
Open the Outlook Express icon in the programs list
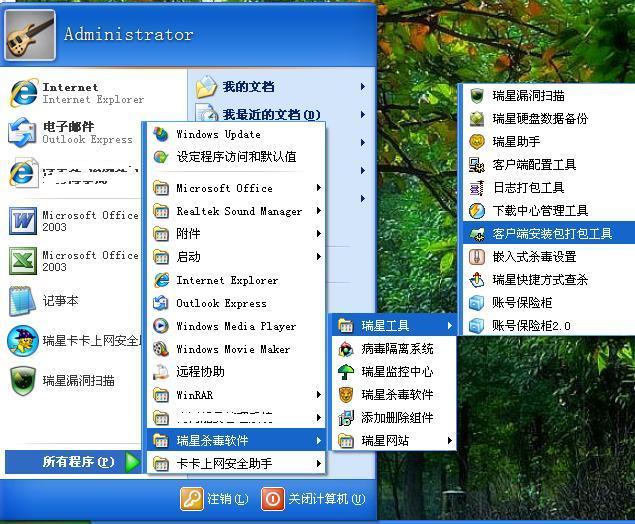tap(161, 303)
